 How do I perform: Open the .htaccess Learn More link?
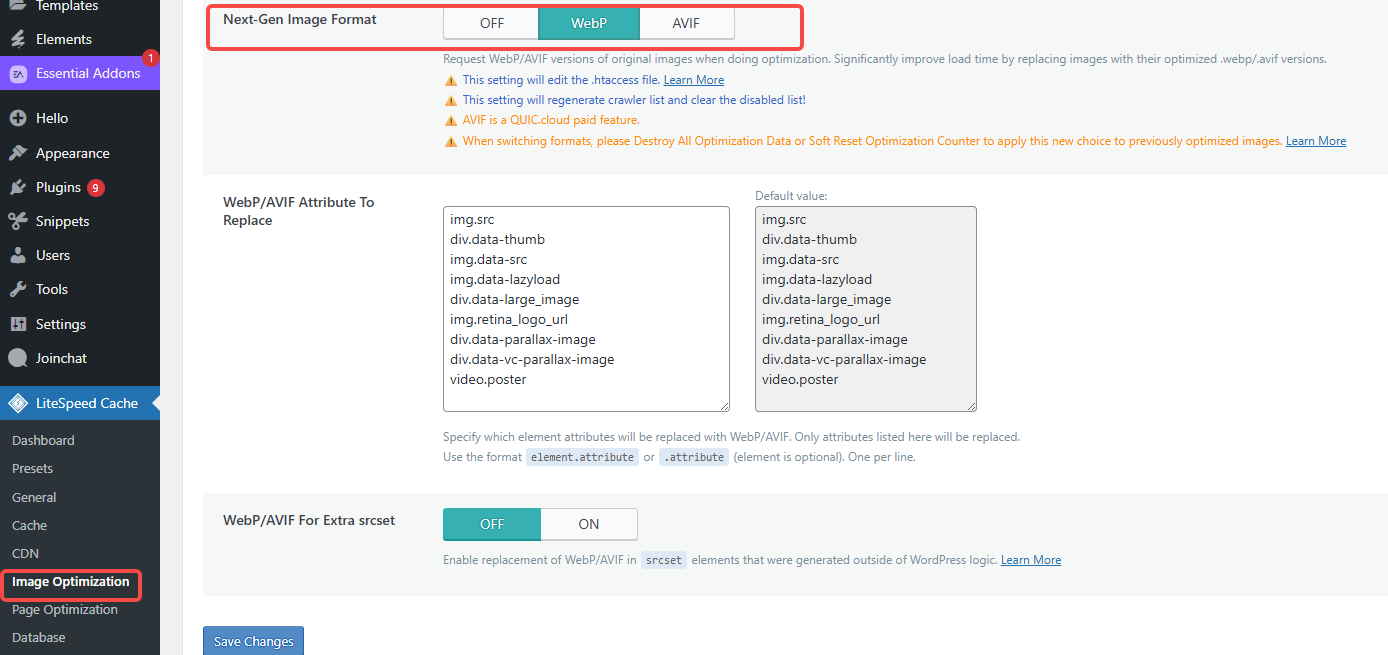693,79
